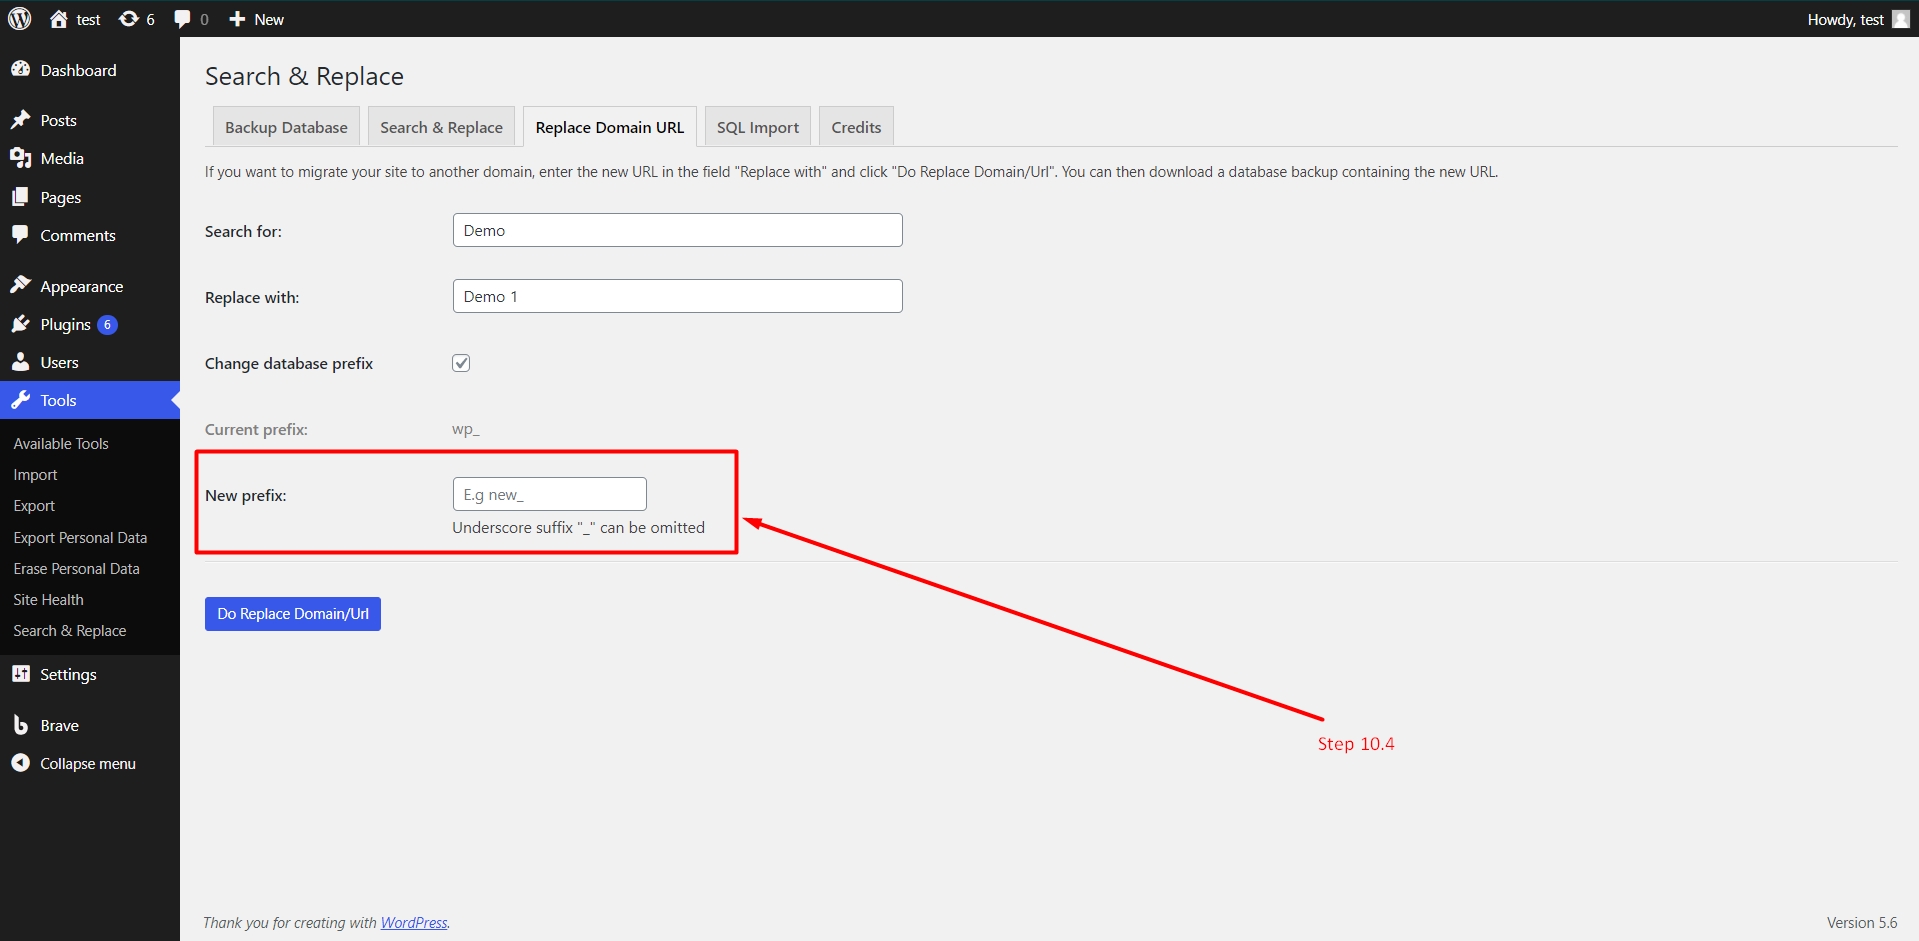
Task: Open Available Tools submenu item
Action: pyautogui.click(x=61, y=444)
